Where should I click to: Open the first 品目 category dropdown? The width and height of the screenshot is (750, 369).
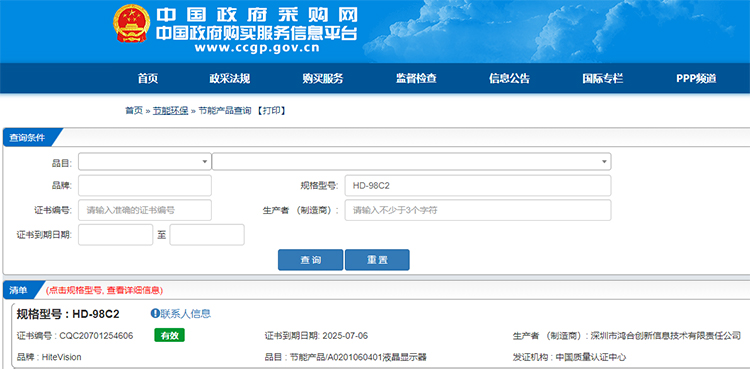tap(144, 161)
